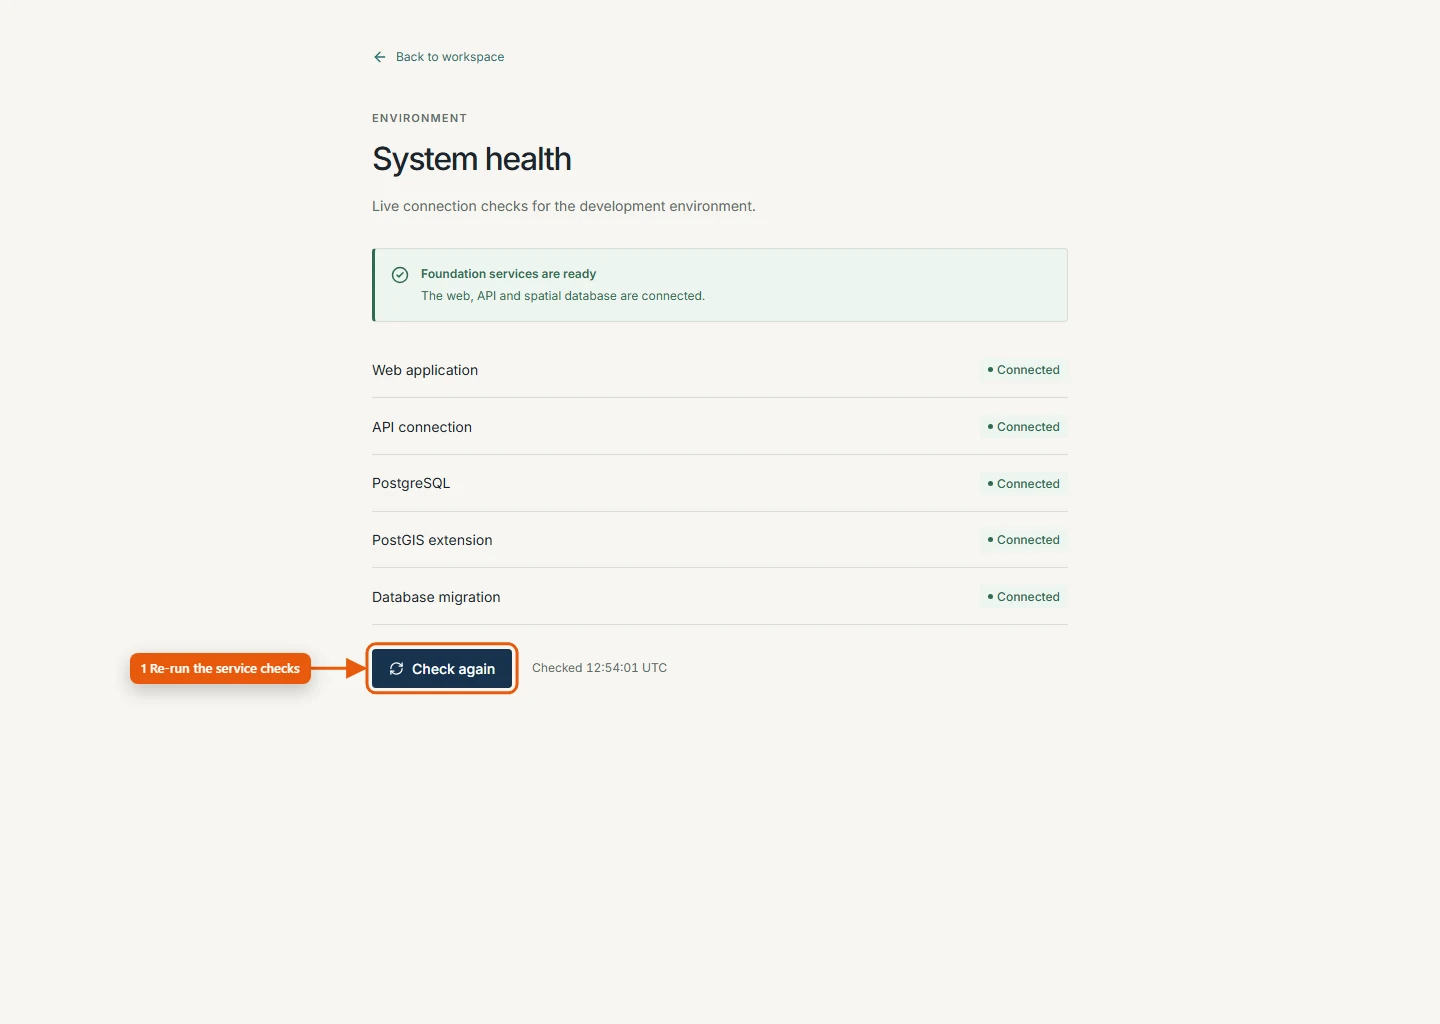Click the Database migration Connected badge
The width and height of the screenshot is (1440, 1024).
pos(1023,597)
